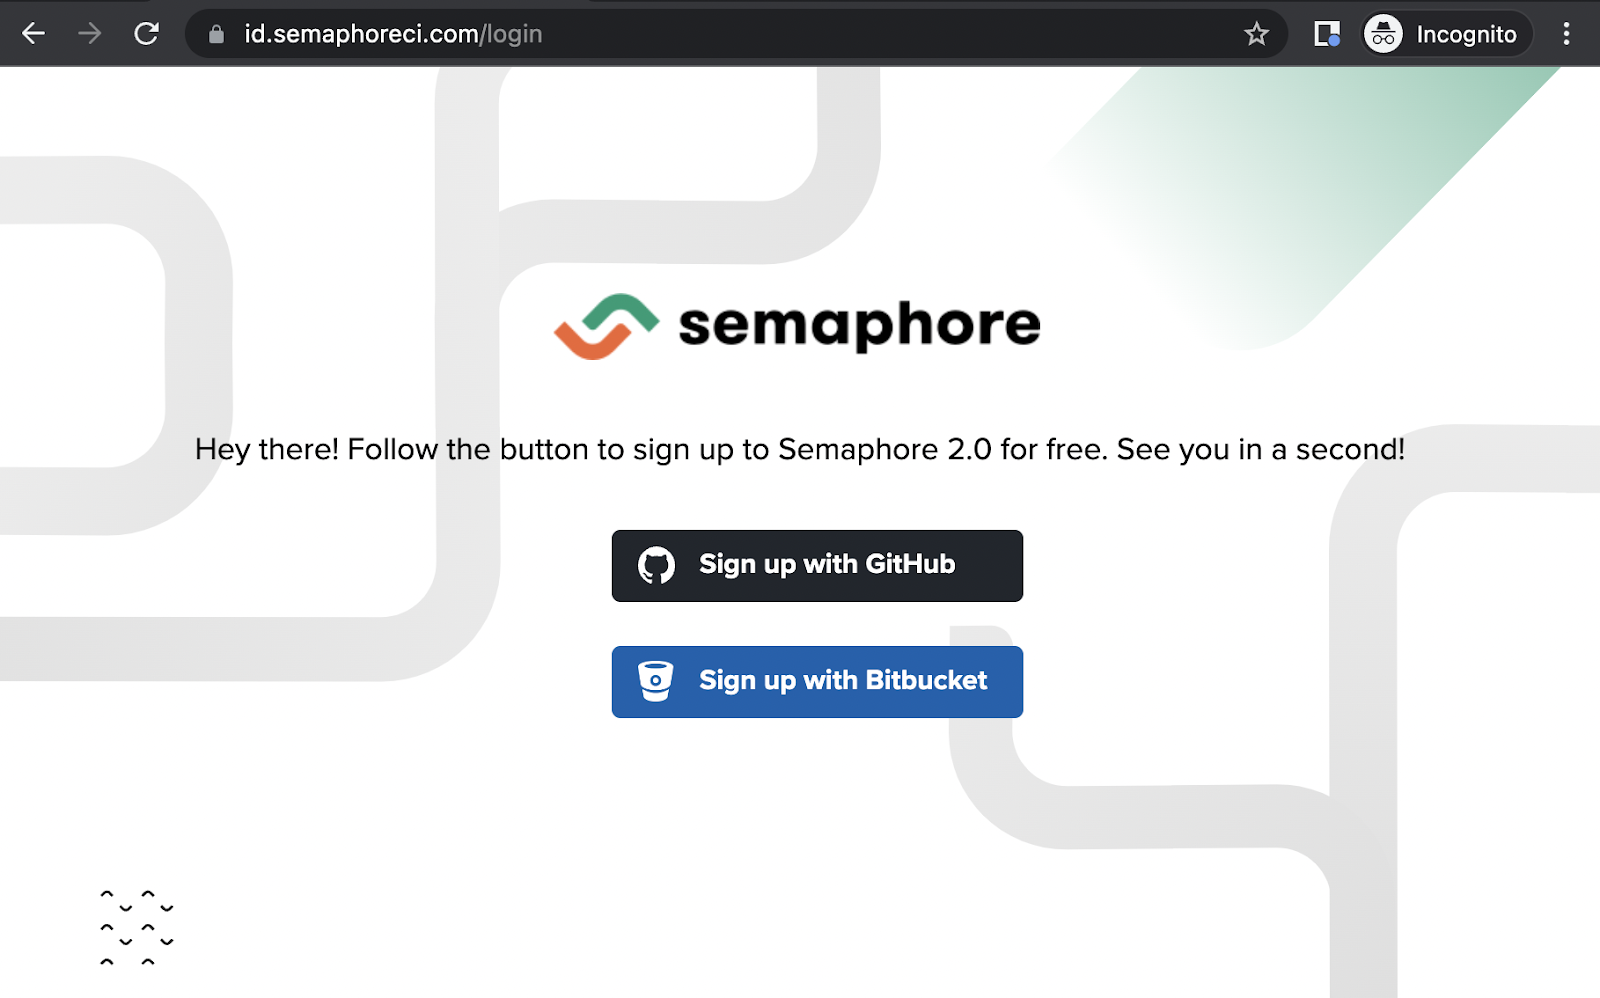Open the side panel icon

coord(1325,33)
